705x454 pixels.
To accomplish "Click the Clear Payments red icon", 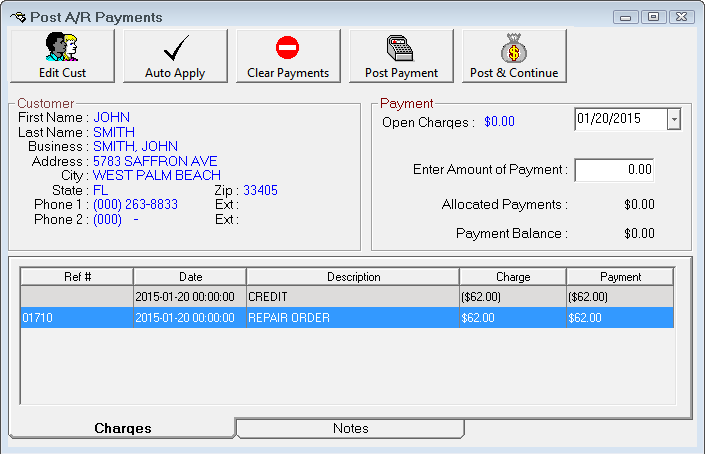I will click(x=288, y=48).
